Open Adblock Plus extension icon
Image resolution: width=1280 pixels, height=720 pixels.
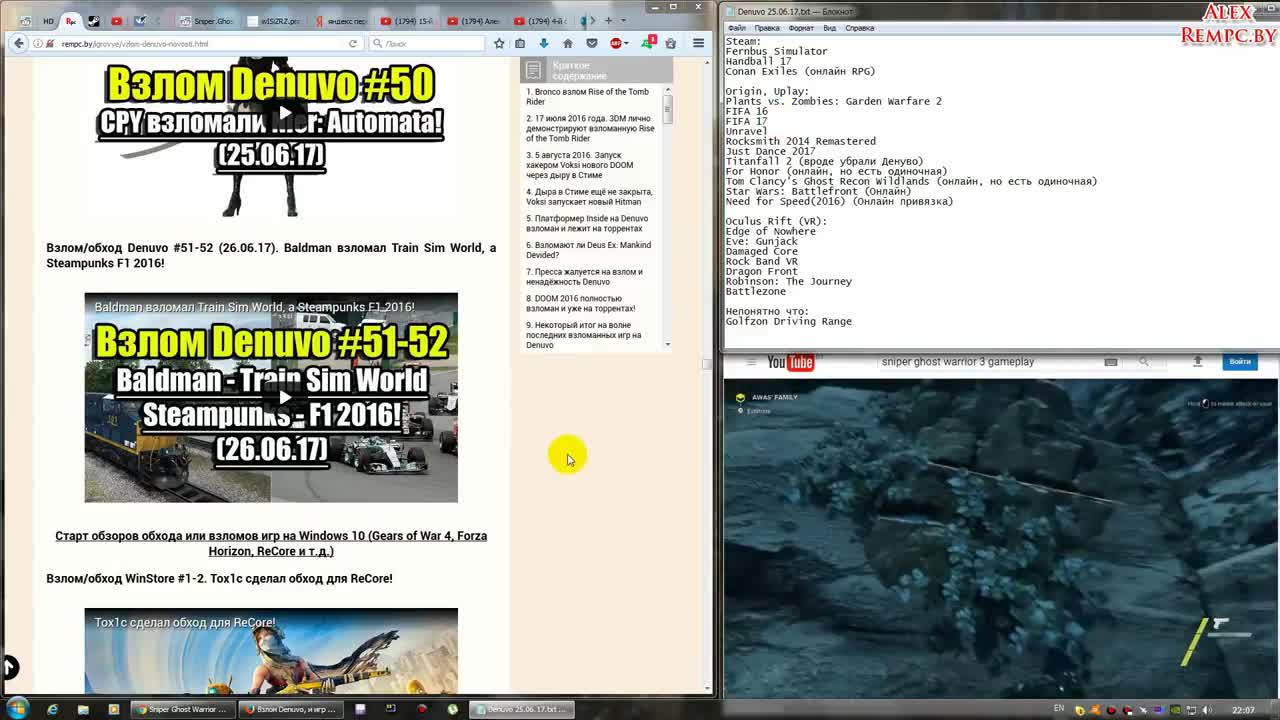click(616, 43)
